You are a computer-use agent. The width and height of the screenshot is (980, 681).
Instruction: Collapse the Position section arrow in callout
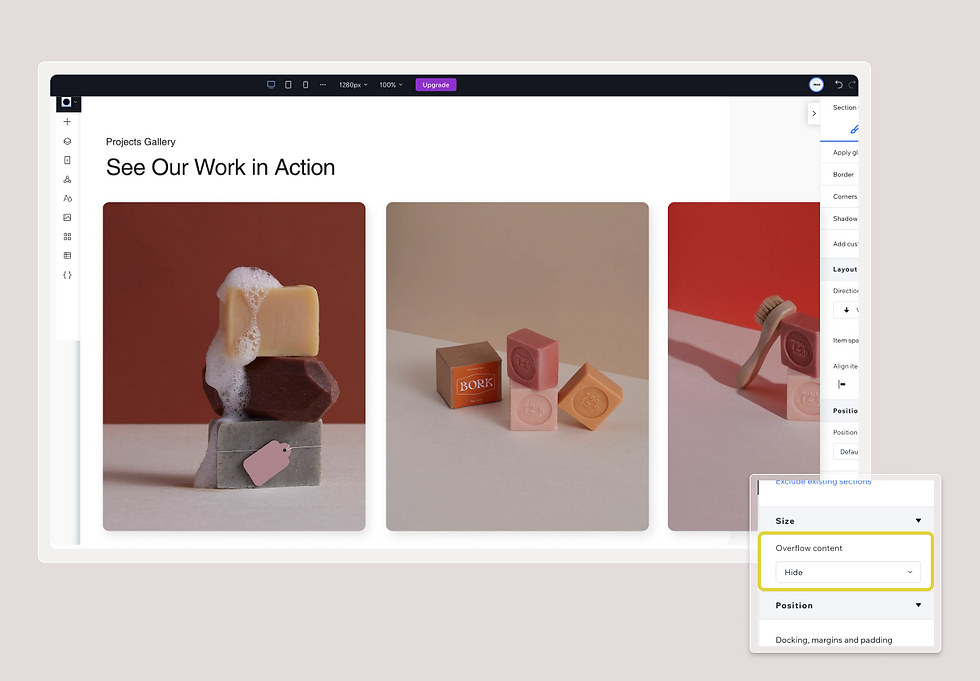[x=918, y=605]
